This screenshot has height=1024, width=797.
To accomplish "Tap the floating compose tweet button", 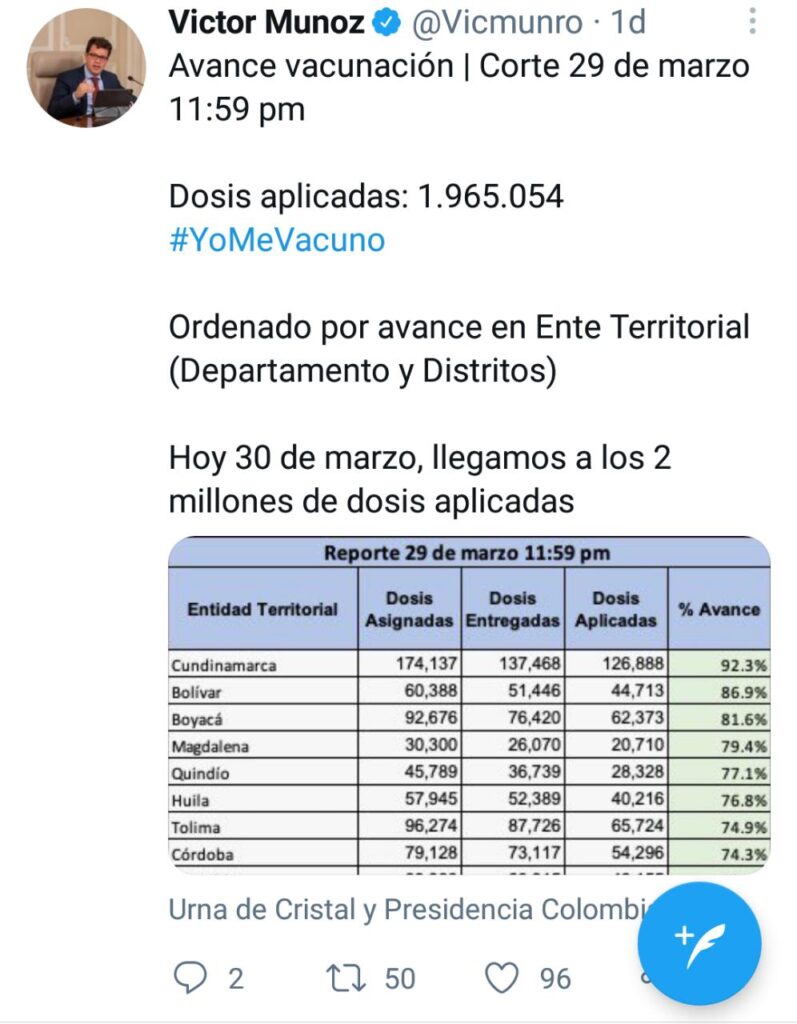I will point(699,940).
